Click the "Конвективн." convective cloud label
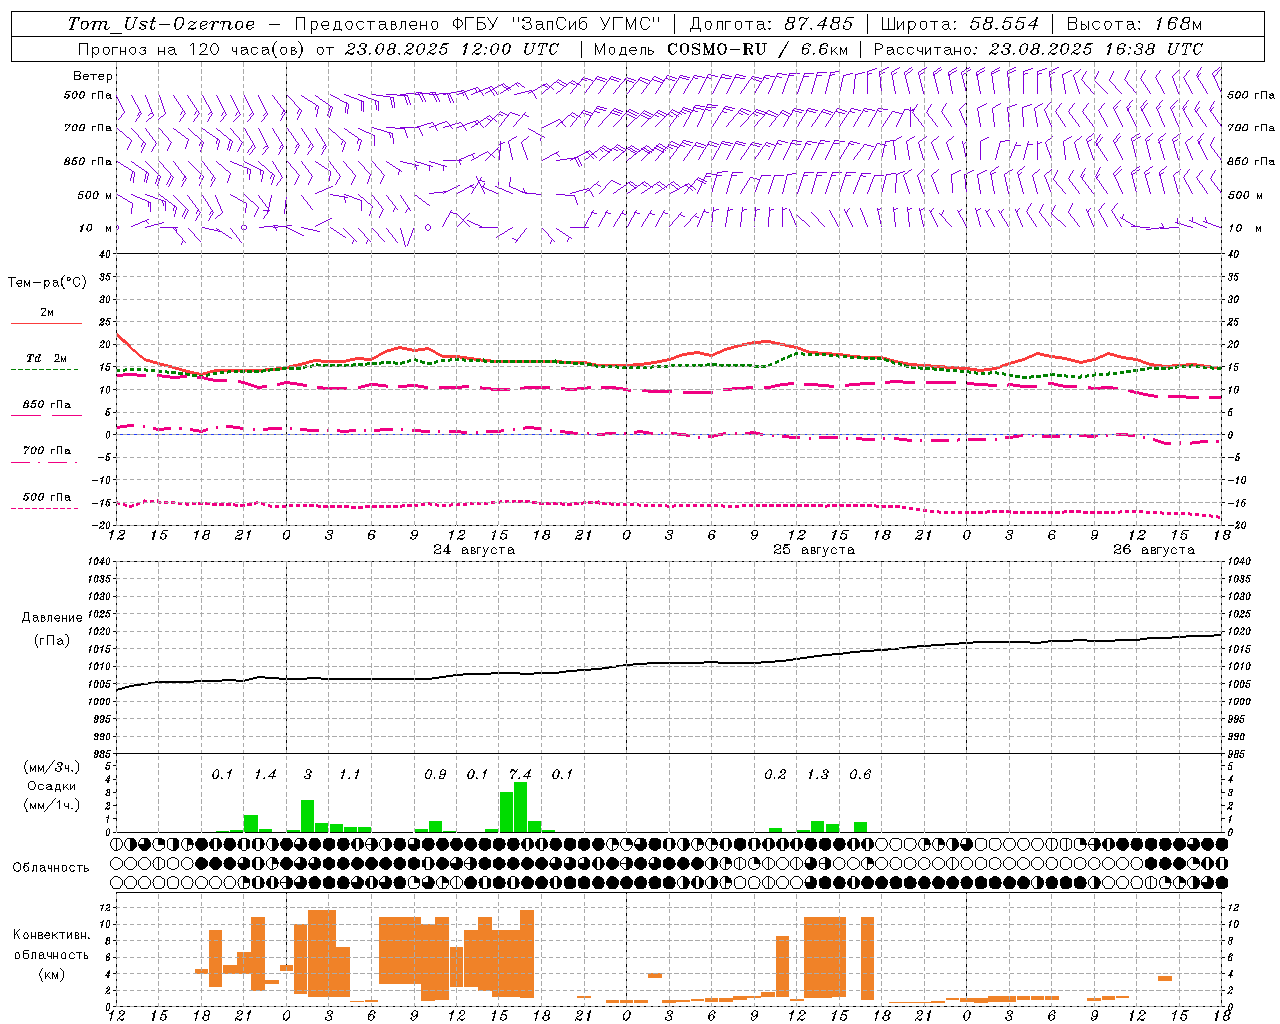The image size is (1280, 1024). click(x=52, y=935)
